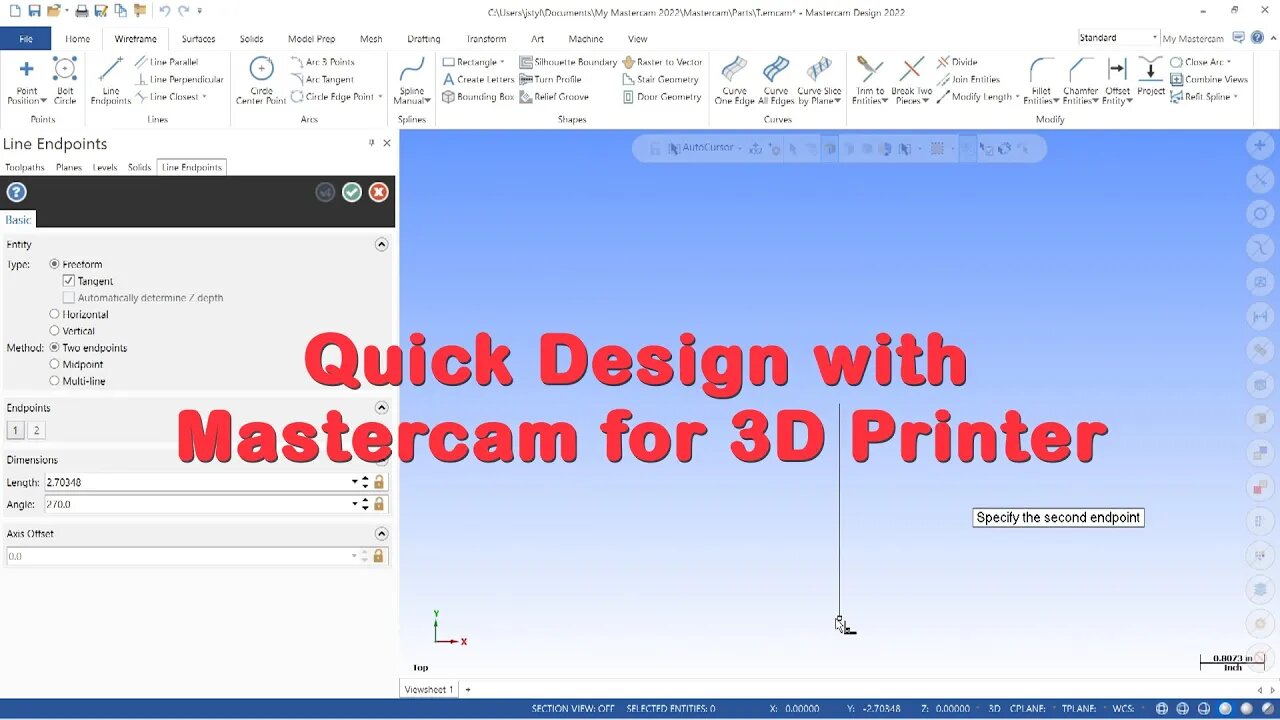Click Join Entities command

(x=967, y=79)
